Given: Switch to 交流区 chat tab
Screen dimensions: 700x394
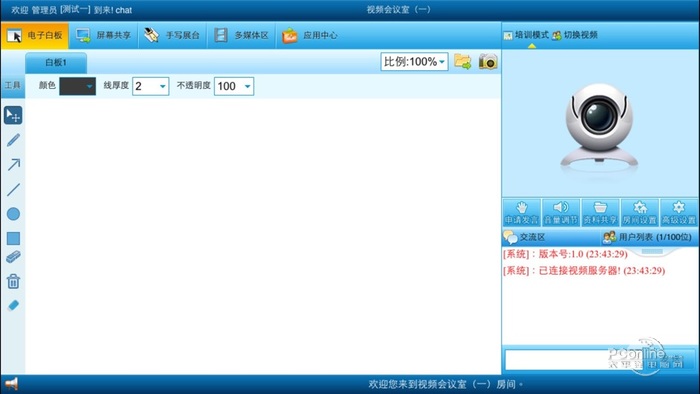Looking at the screenshot, I should (x=525, y=237).
